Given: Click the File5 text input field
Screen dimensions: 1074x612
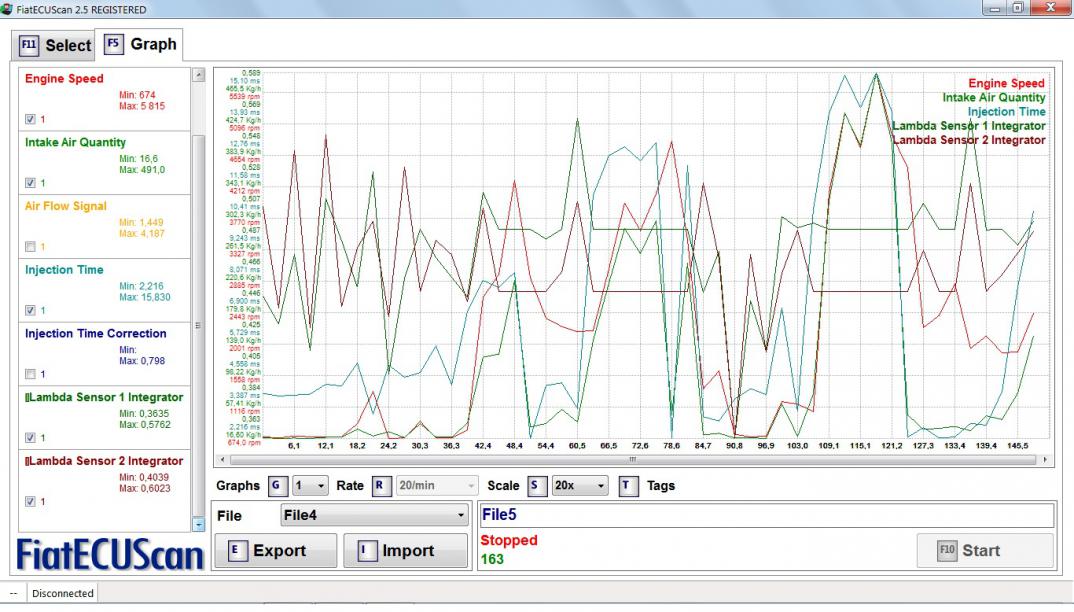Looking at the screenshot, I should tap(765, 515).
